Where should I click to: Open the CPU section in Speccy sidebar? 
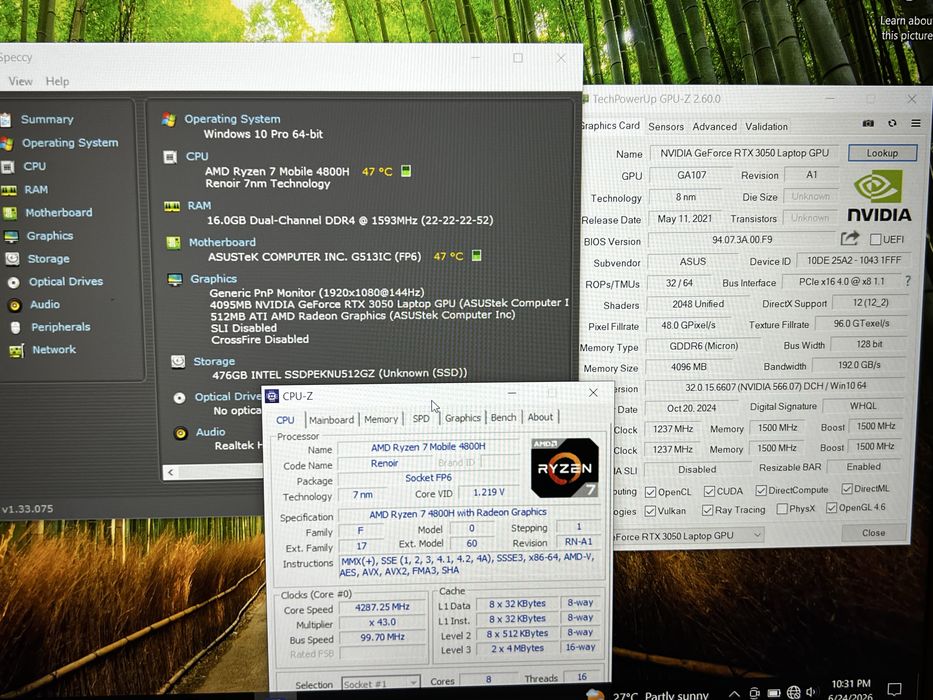click(x=35, y=166)
